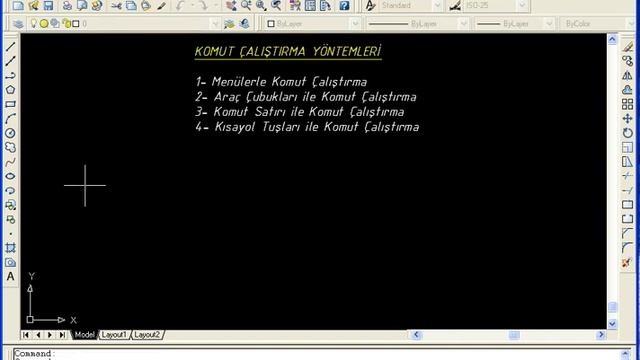The width and height of the screenshot is (640, 360).
Task: Select the Hatch tool
Action: coord(11,248)
